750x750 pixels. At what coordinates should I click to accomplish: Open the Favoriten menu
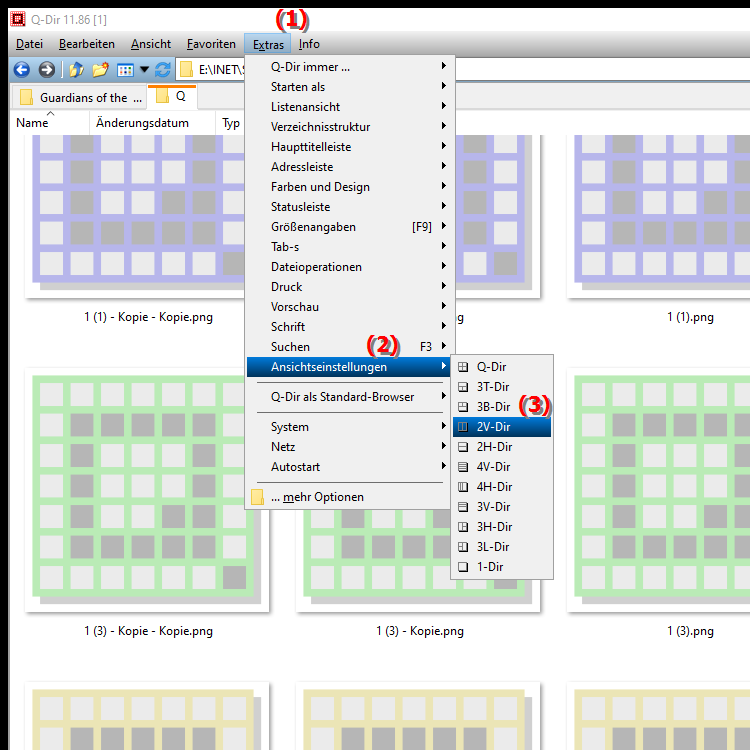point(211,44)
